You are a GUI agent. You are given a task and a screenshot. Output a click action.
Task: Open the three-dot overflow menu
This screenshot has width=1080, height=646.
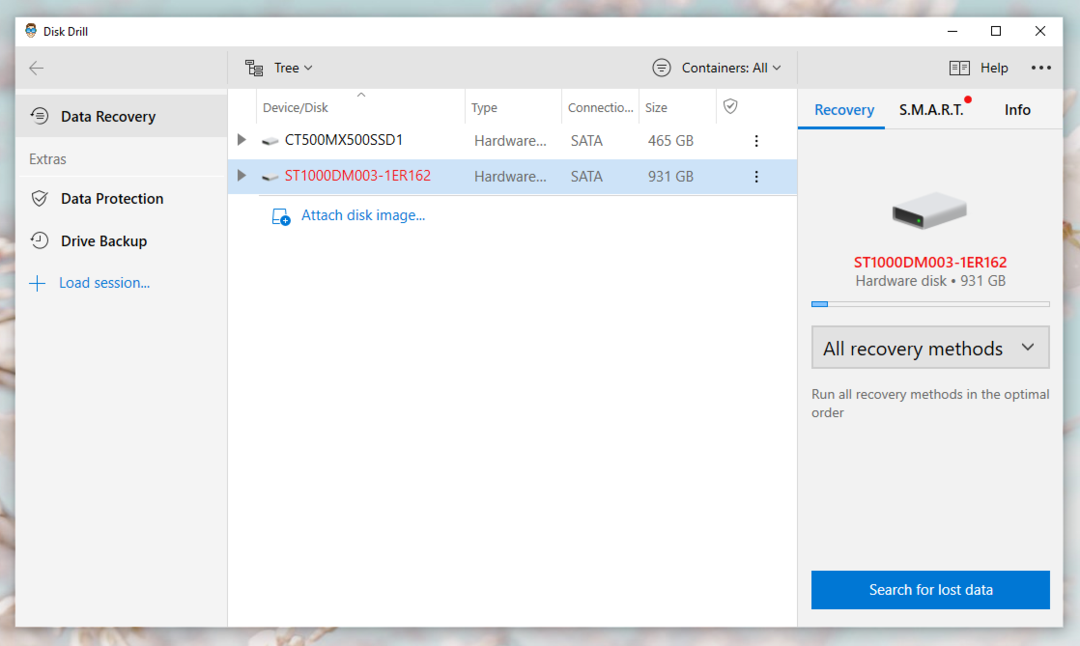[1041, 67]
